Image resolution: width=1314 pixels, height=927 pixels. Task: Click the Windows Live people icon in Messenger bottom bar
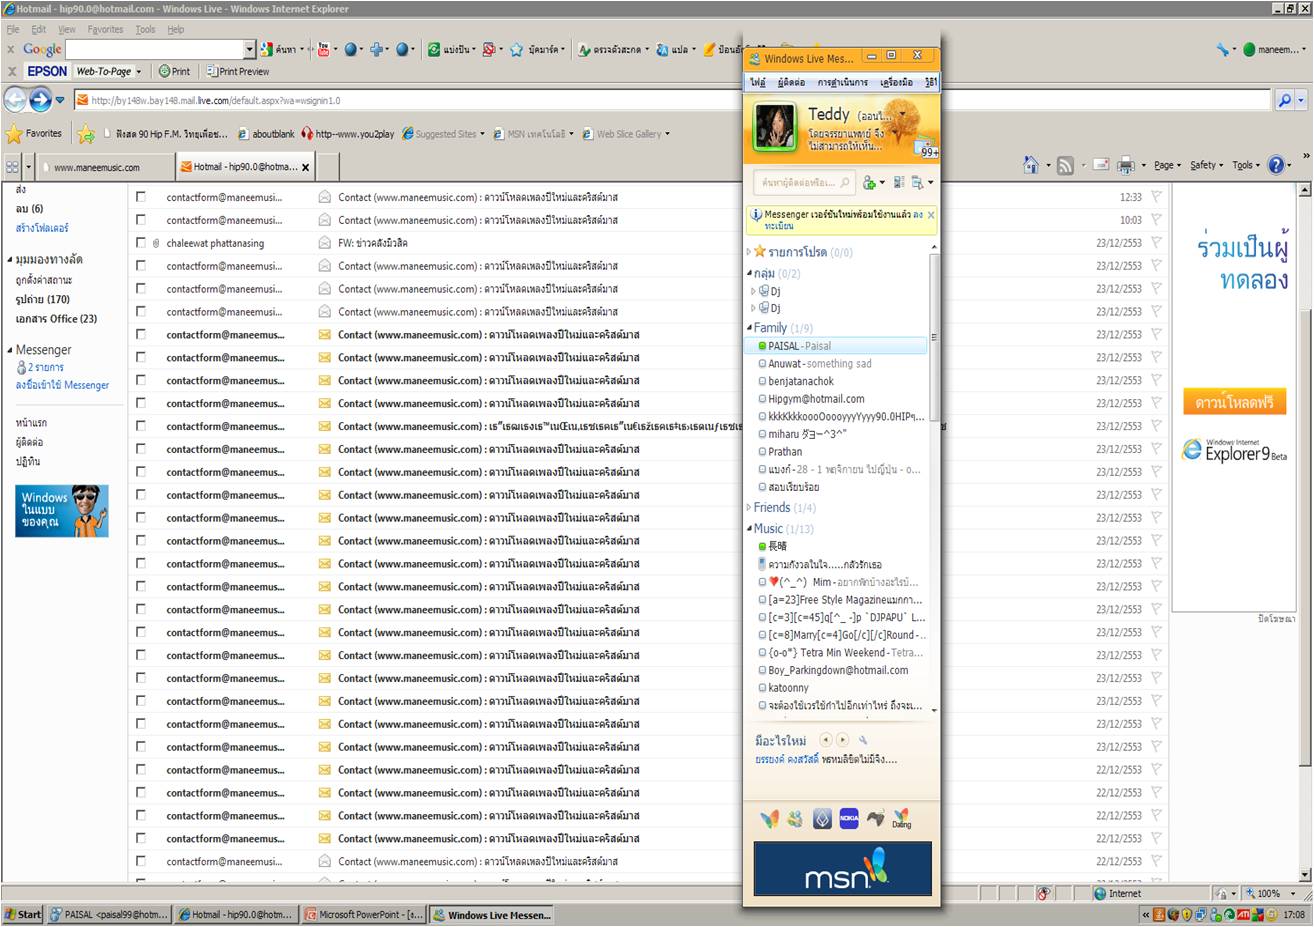click(795, 819)
